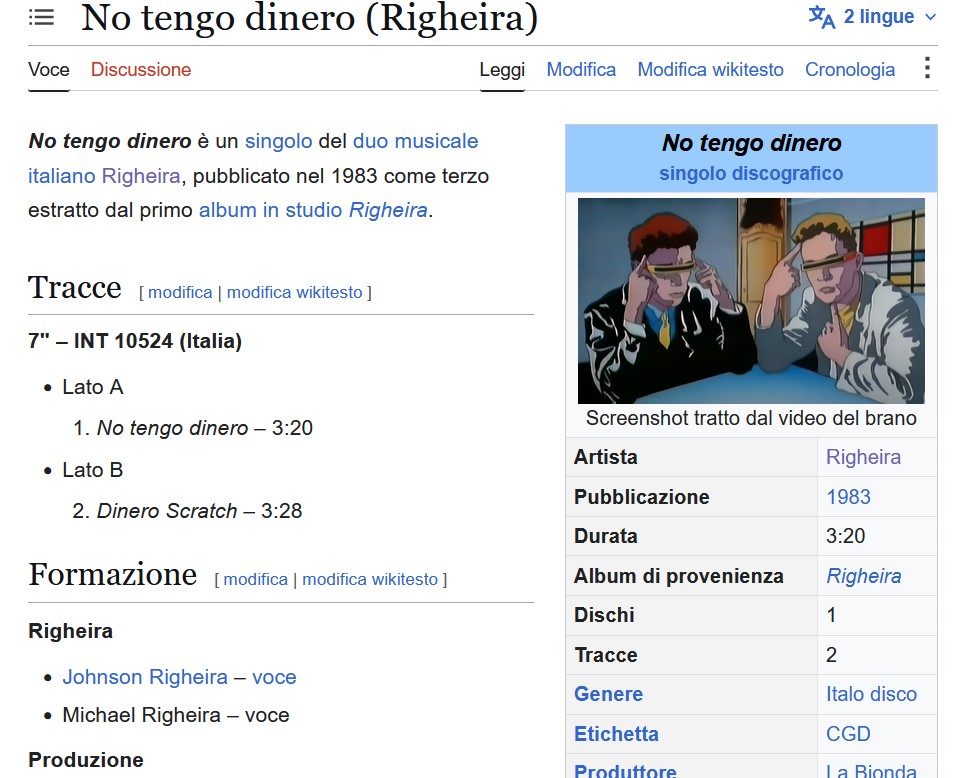
Task: Open singolo discografico link in infobox
Action: coord(751,173)
